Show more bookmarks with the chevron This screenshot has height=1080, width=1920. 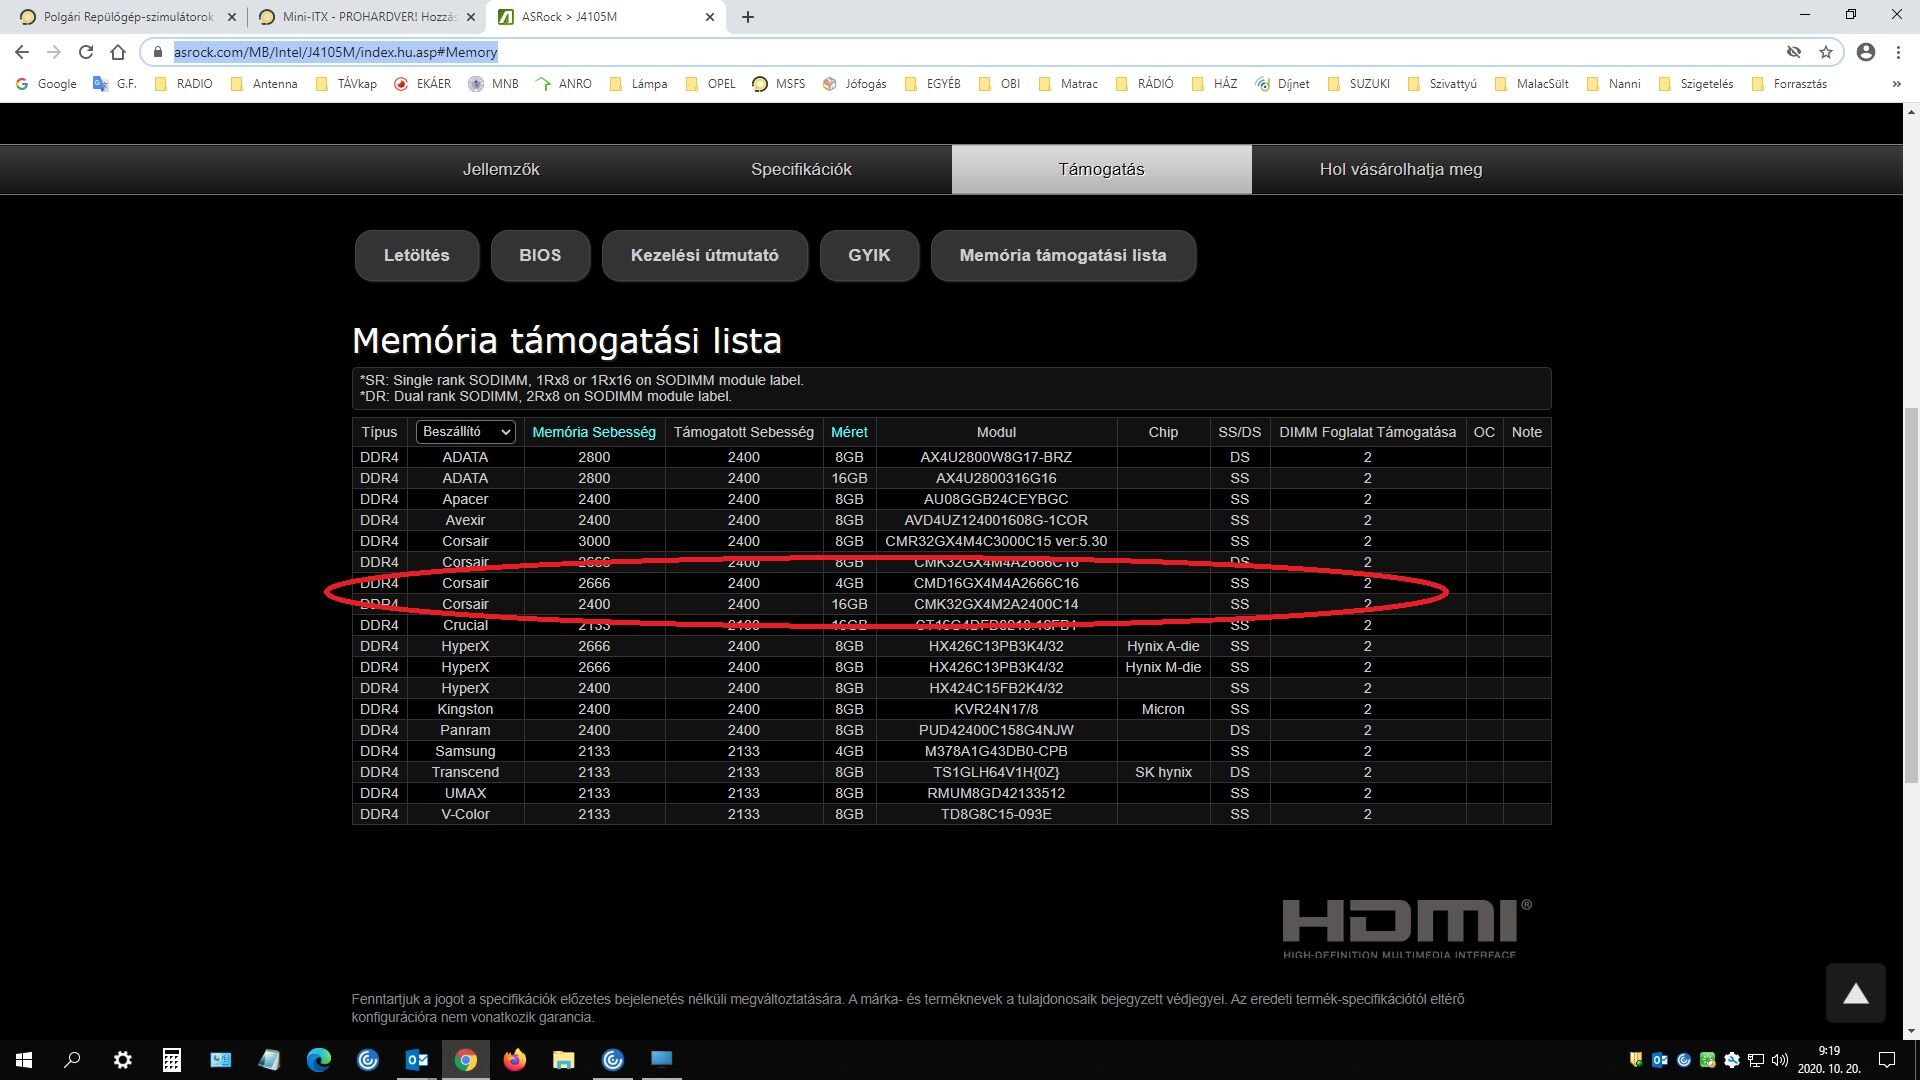[1896, 84]
